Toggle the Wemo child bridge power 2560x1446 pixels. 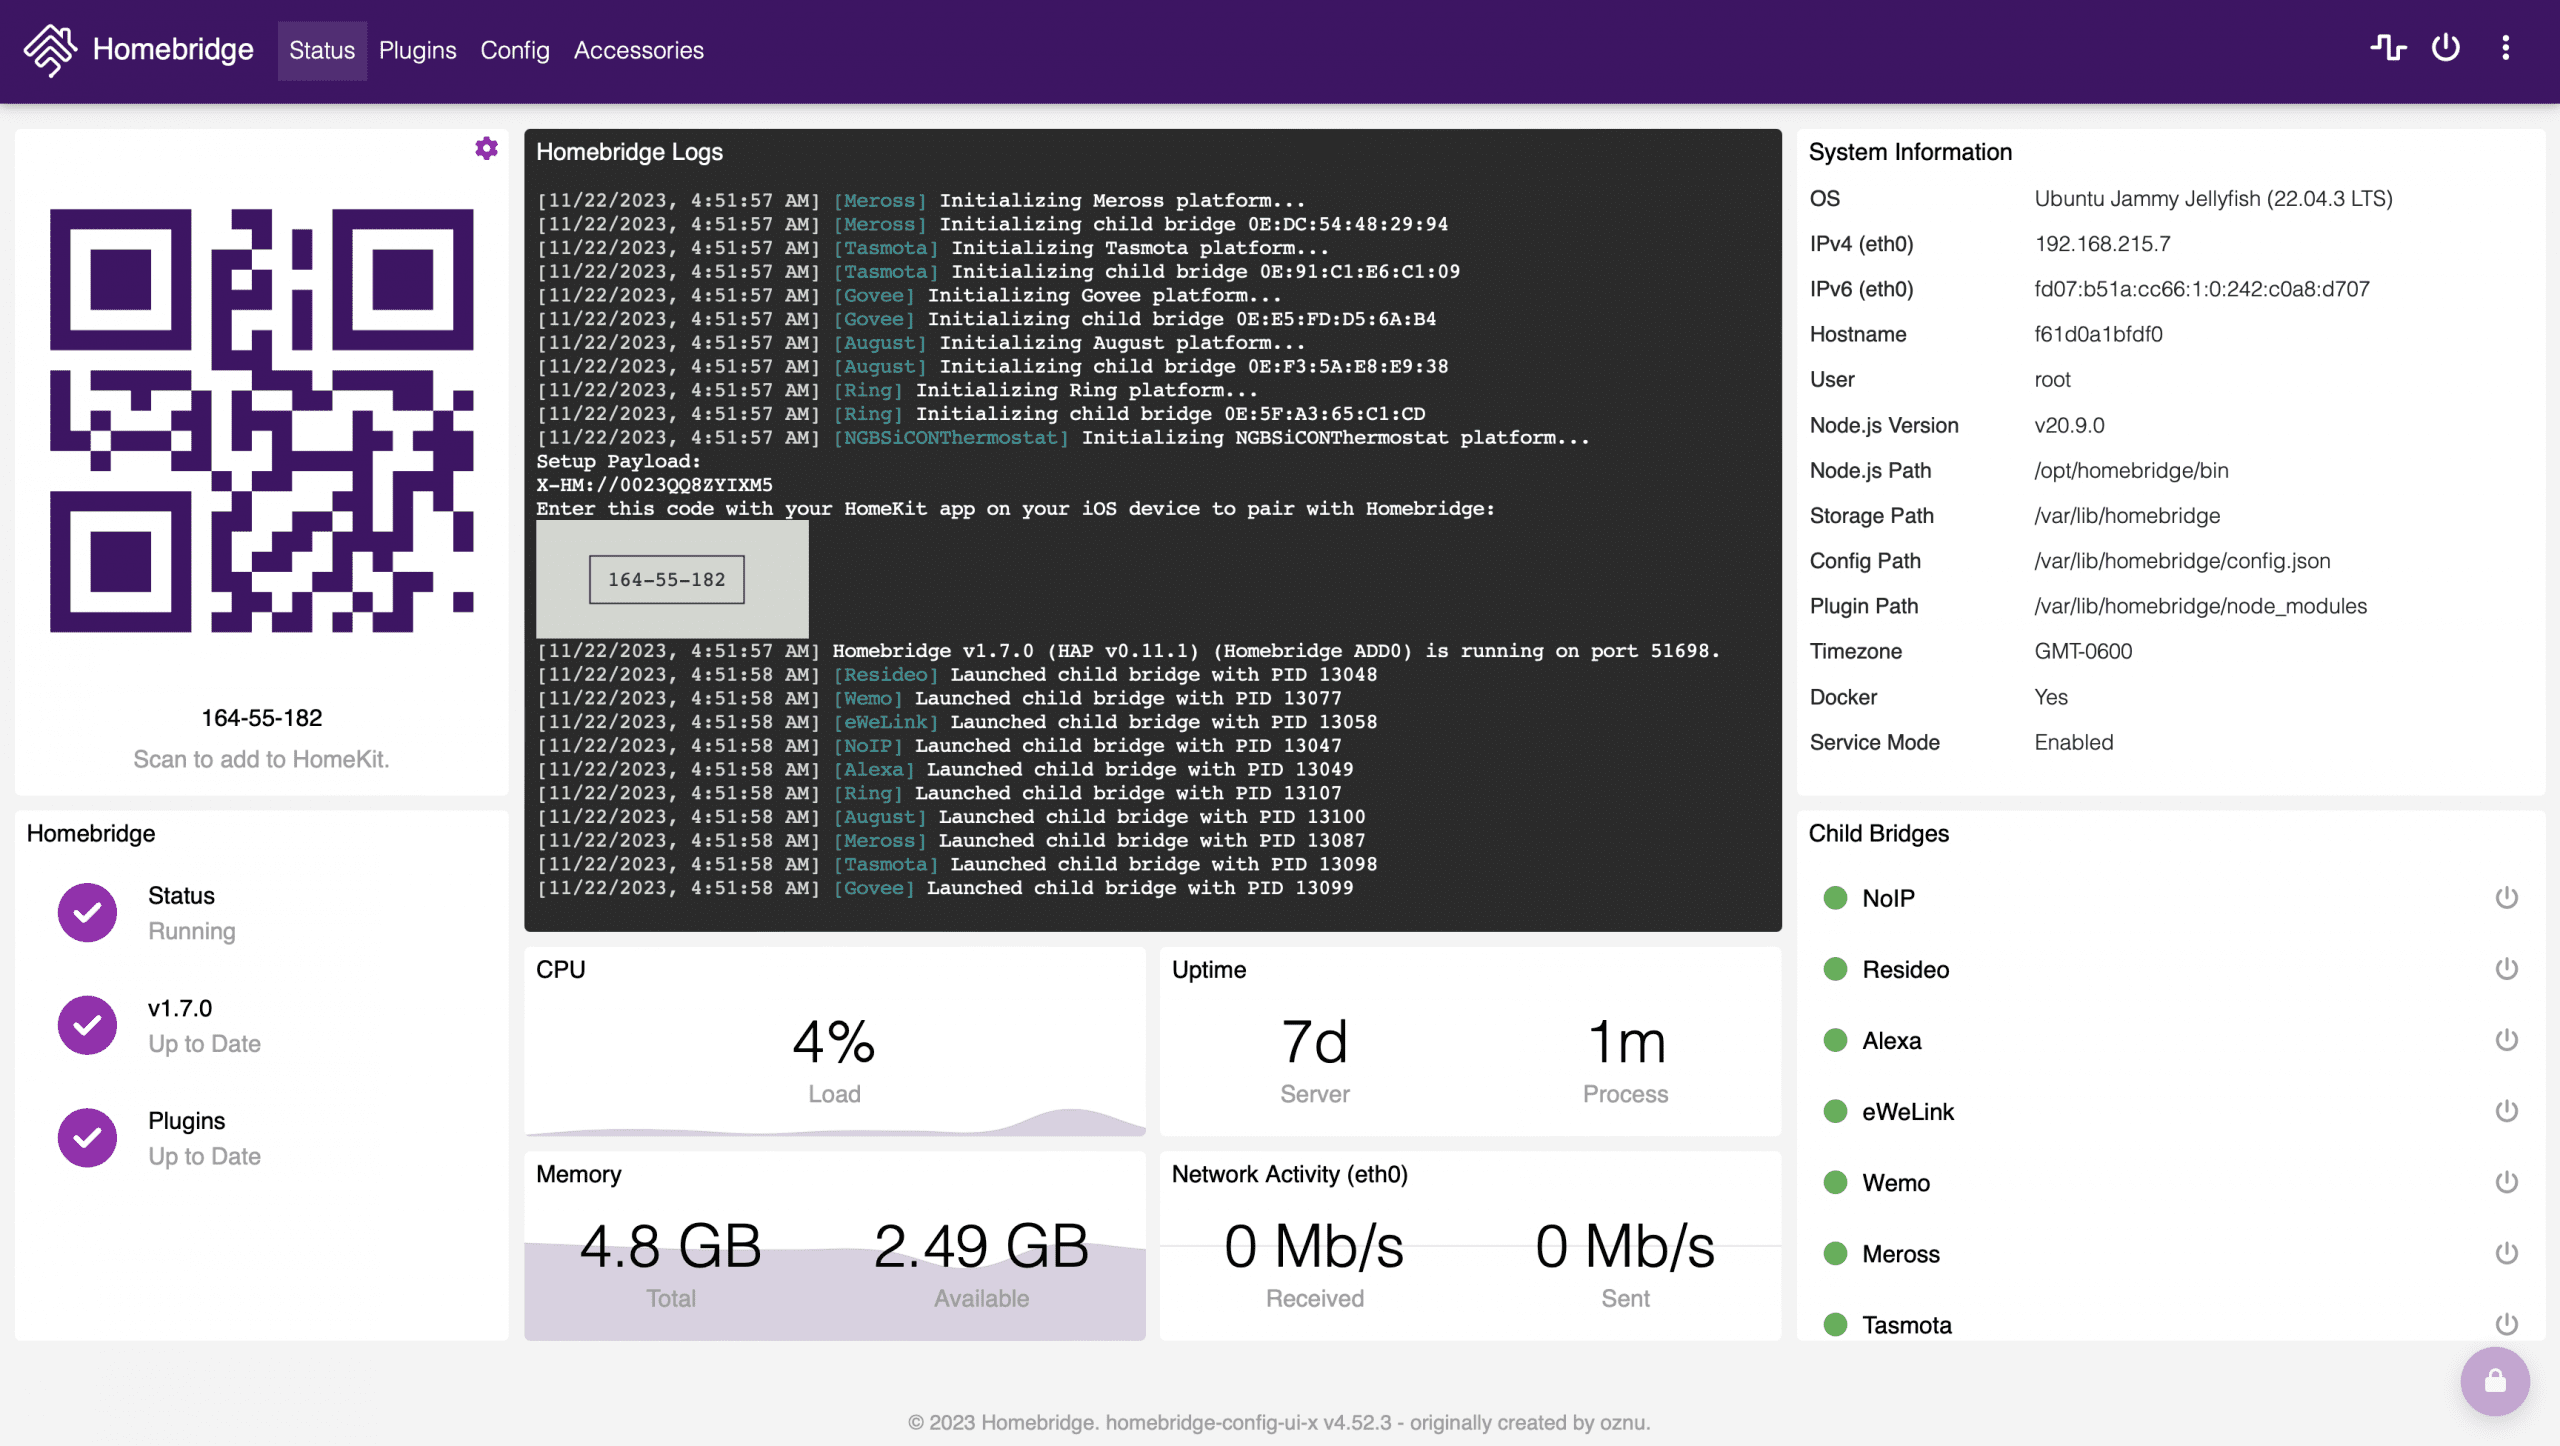[2505, 1181]
